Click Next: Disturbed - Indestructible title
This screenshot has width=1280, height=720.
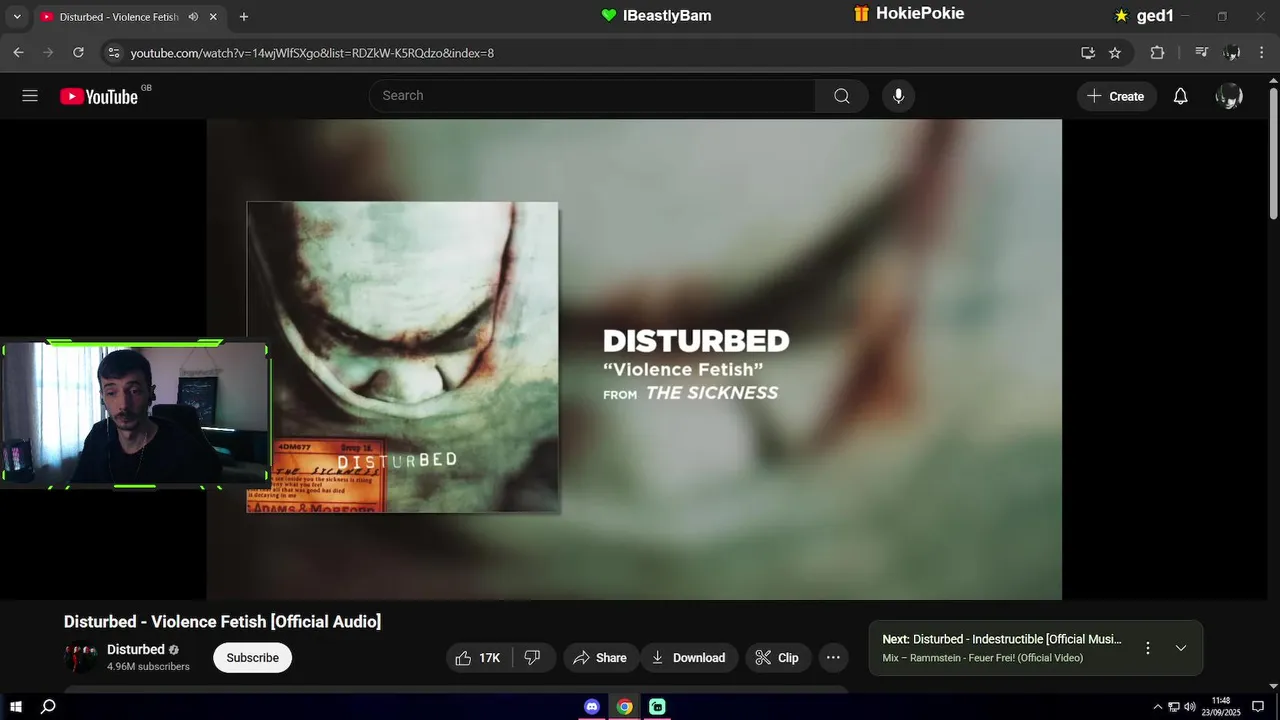click(x=1002, y=639)
